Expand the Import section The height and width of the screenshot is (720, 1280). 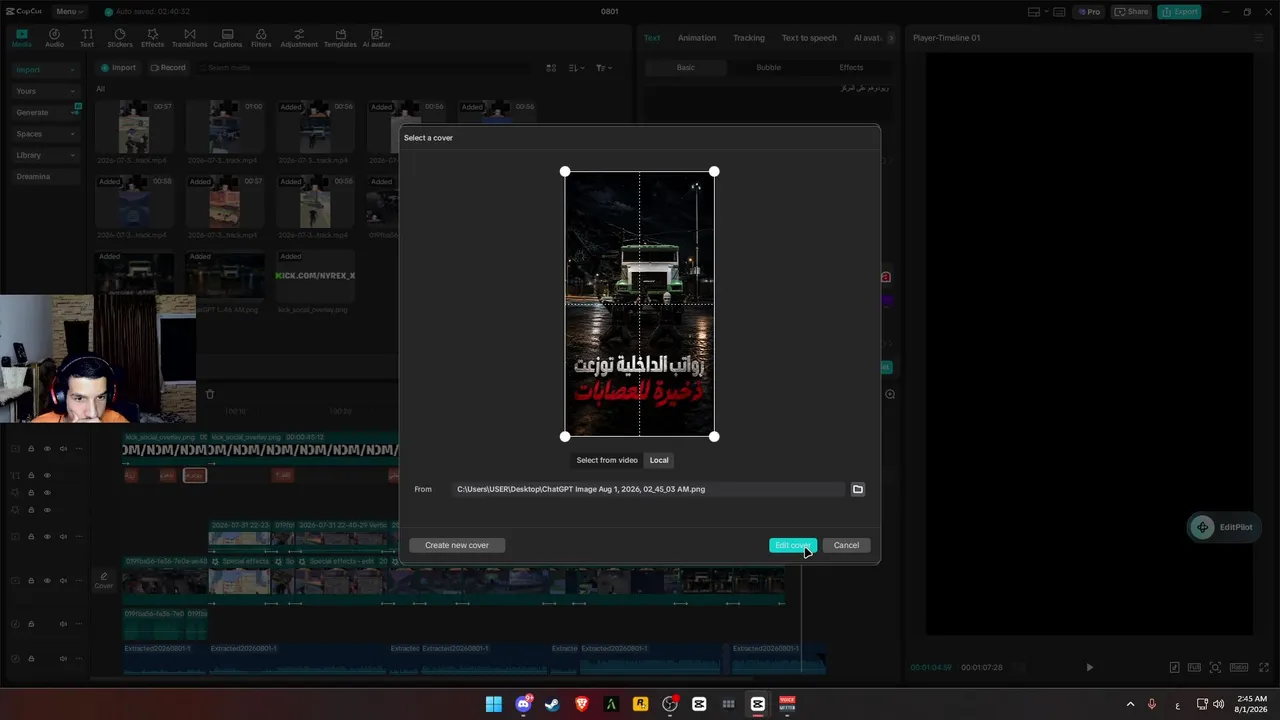click(45, 70)
